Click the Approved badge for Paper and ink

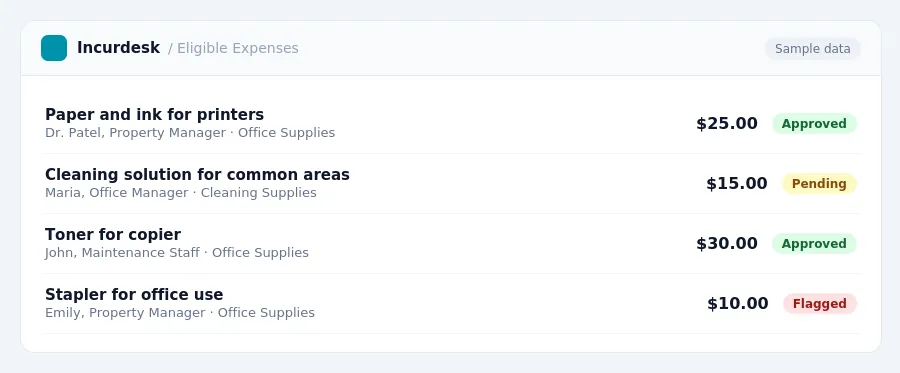[x=814, y=123]
